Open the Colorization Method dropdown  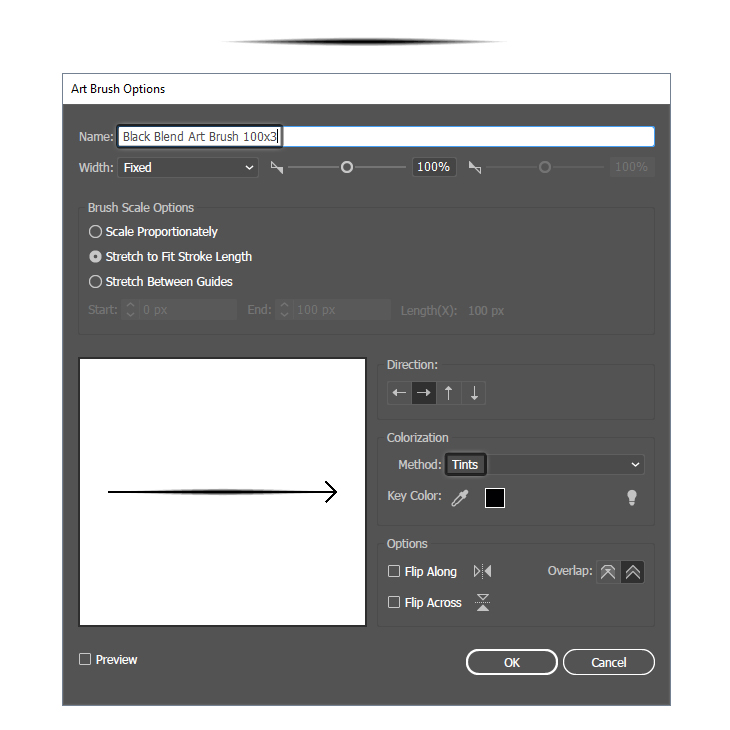[545, 465]
